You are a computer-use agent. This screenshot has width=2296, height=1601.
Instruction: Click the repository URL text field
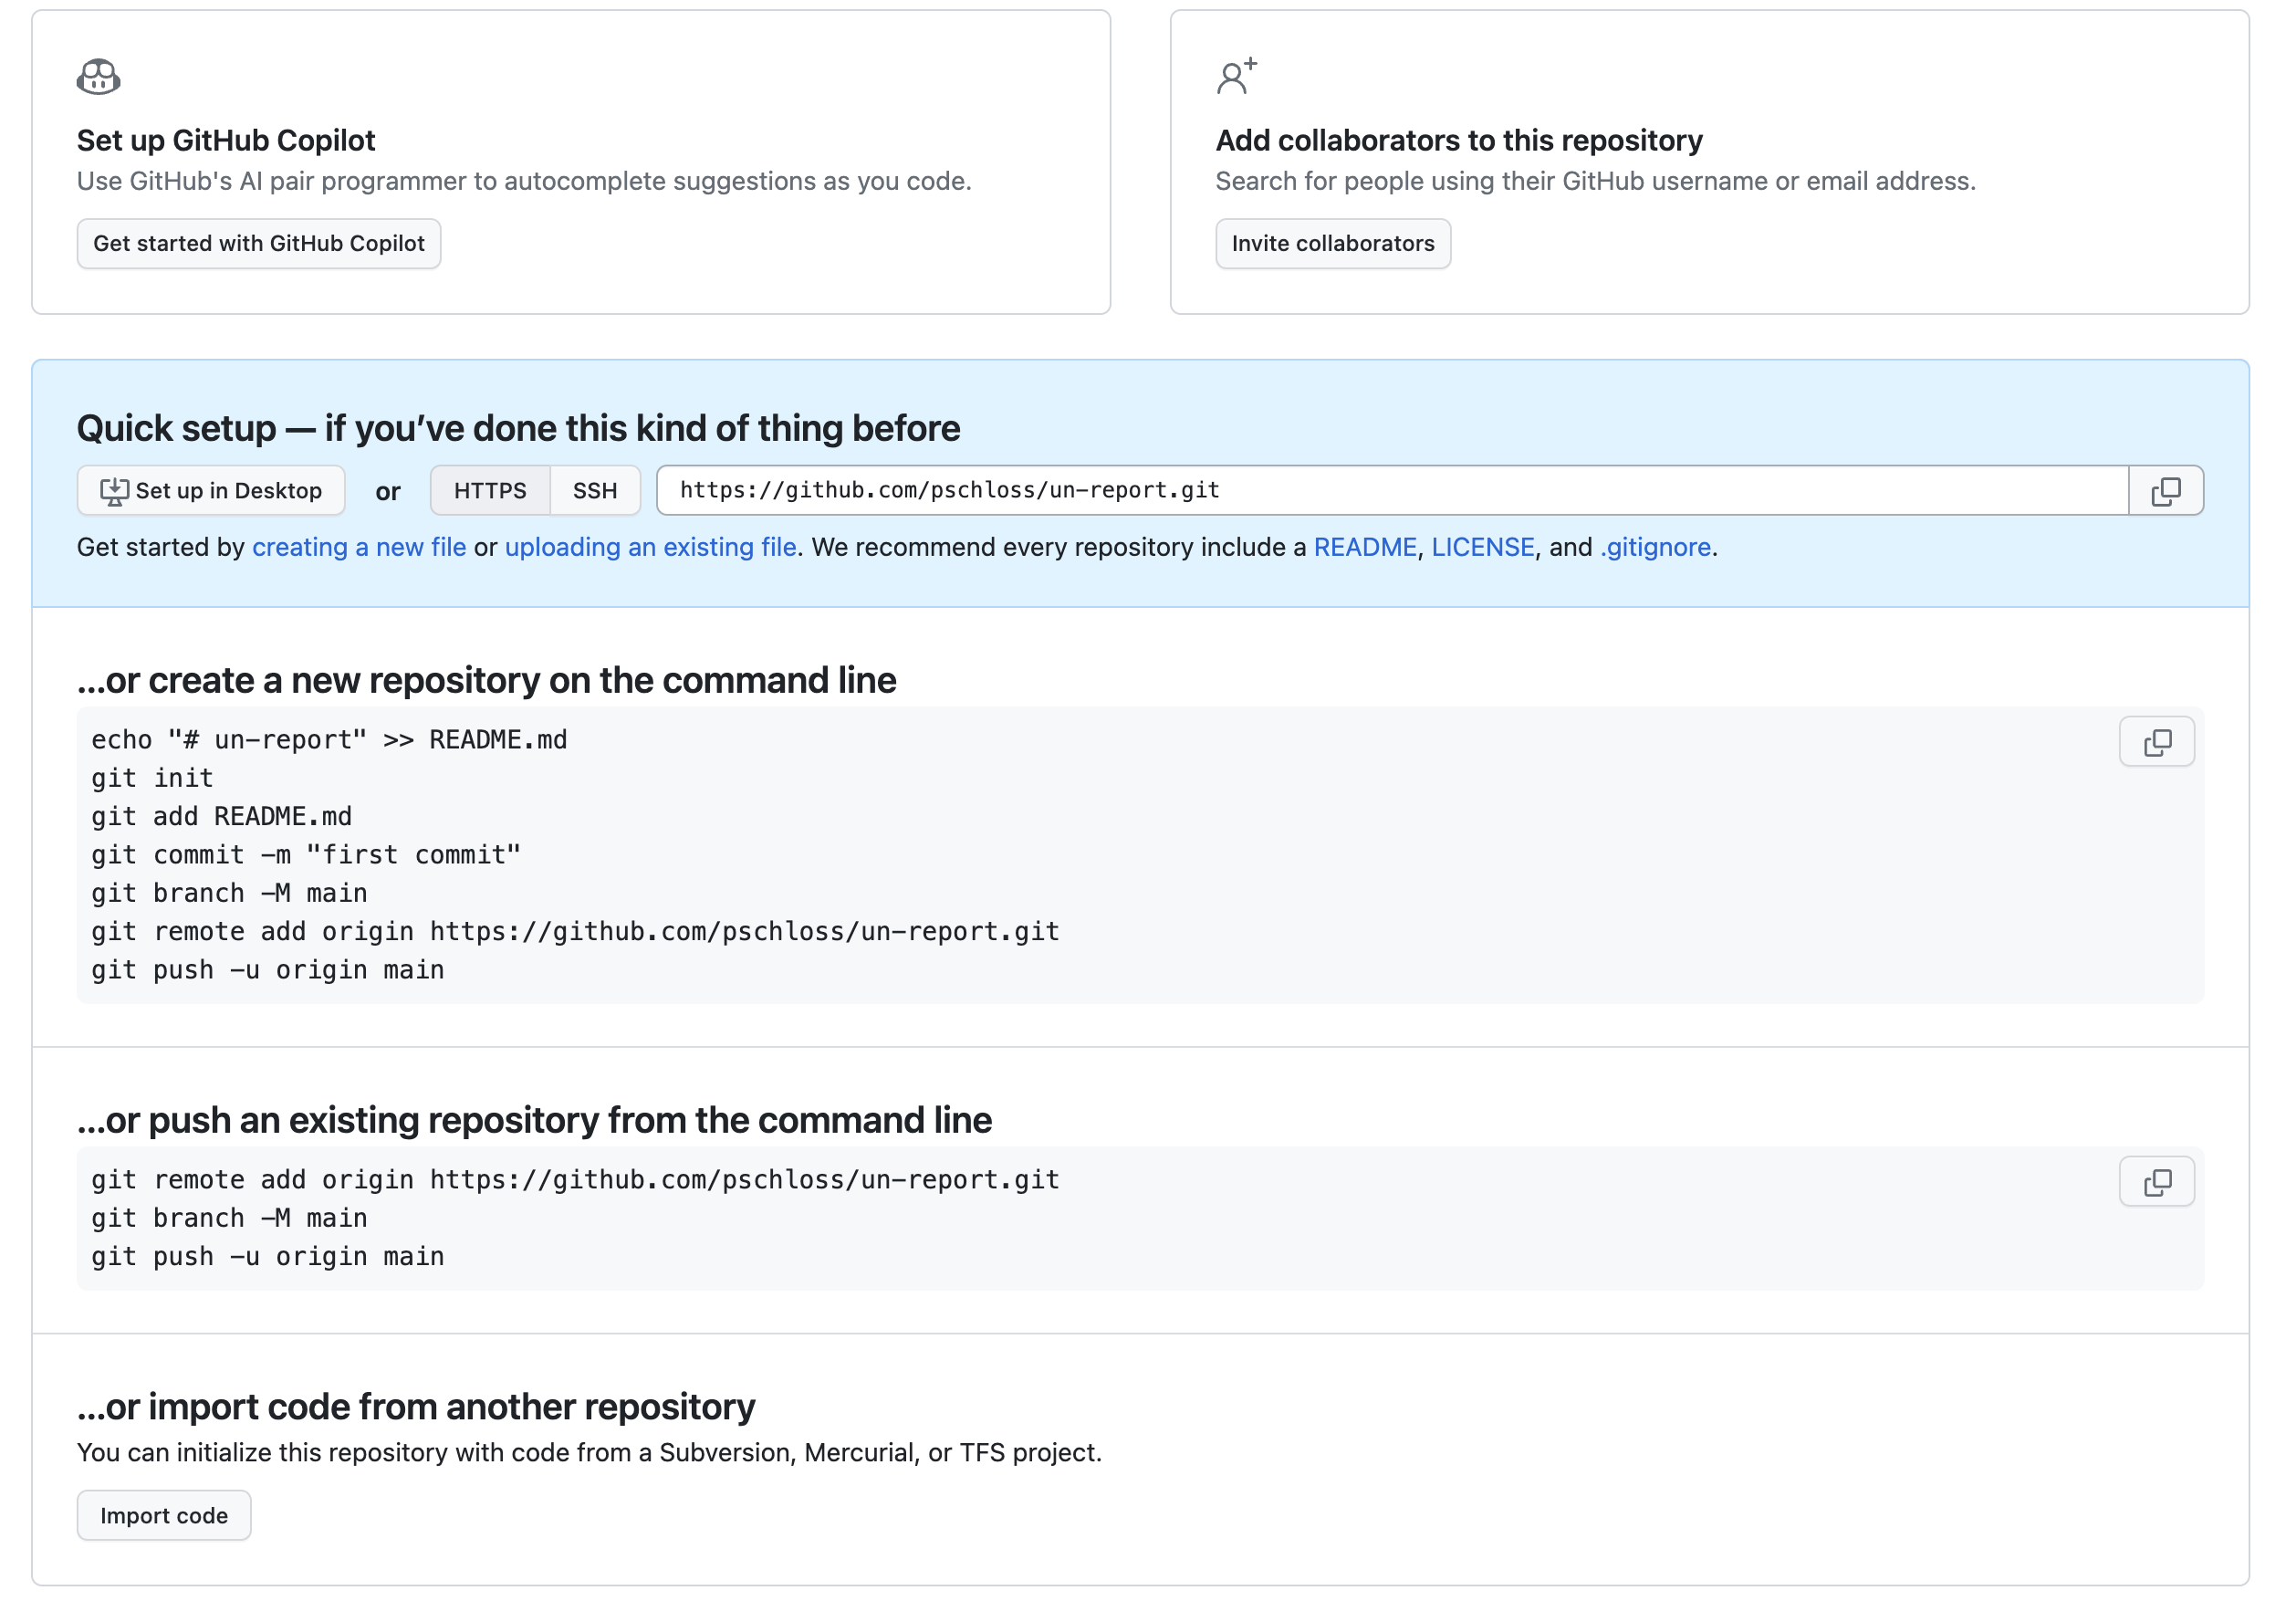tap(1390, 491)
